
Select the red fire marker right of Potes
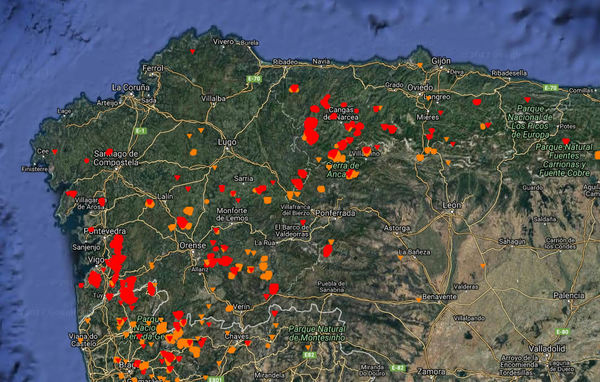click(x=566, y=141)
